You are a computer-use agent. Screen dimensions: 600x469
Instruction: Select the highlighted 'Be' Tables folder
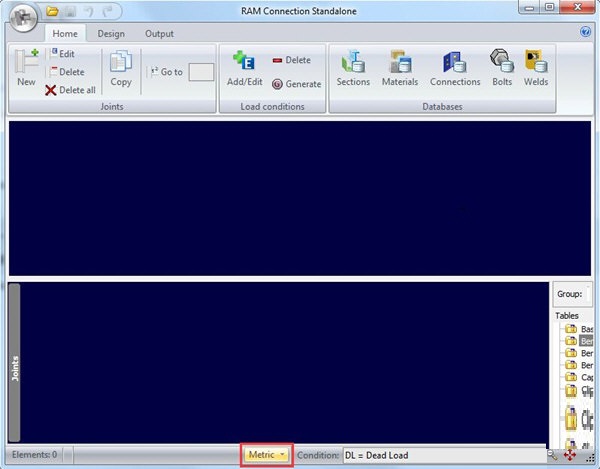tap(578, 341)
